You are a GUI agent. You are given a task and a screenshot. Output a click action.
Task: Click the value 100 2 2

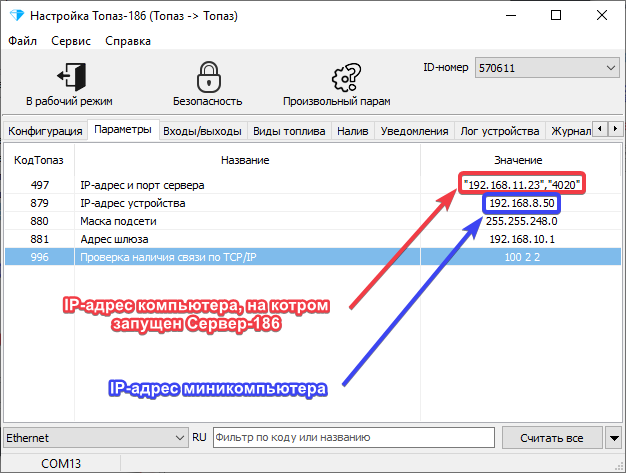pyautogui.click(x=522, y=257)
